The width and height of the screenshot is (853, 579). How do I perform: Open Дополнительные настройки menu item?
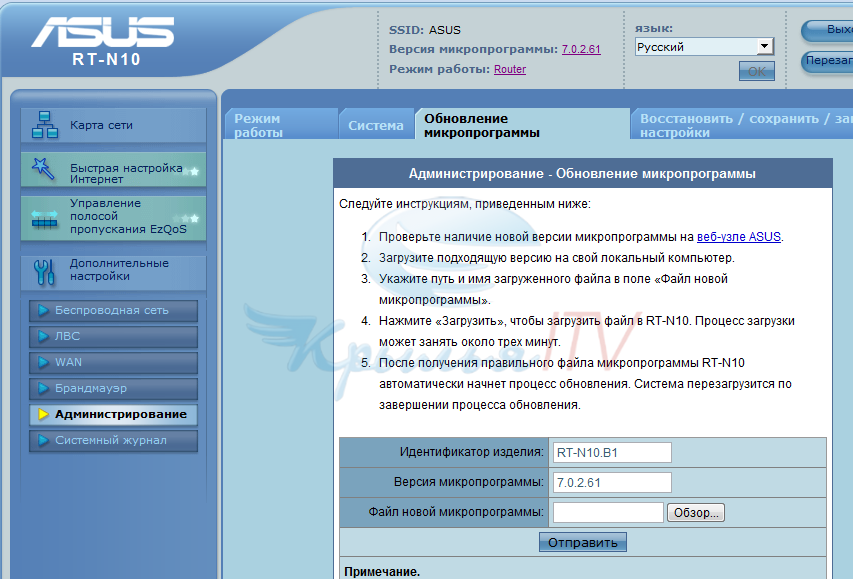114,272
